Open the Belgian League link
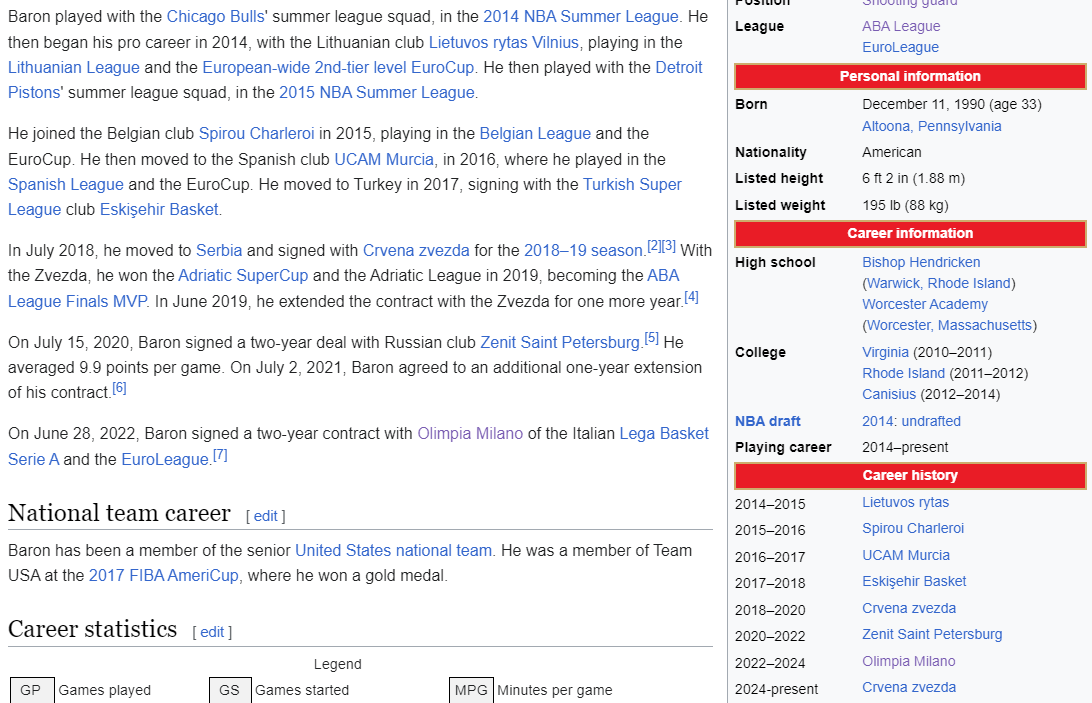 535,134
